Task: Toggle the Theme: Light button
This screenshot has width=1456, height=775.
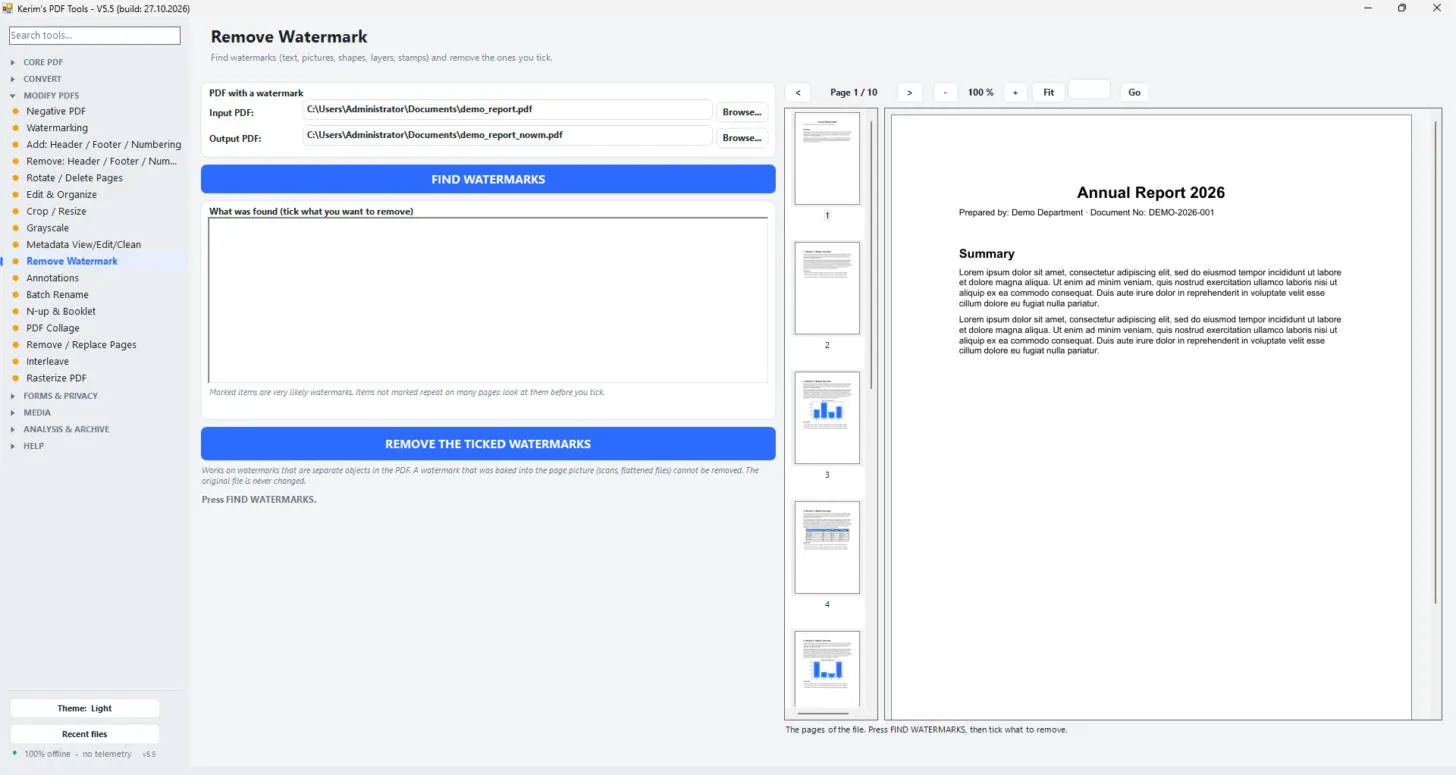Action: point(84,708)
